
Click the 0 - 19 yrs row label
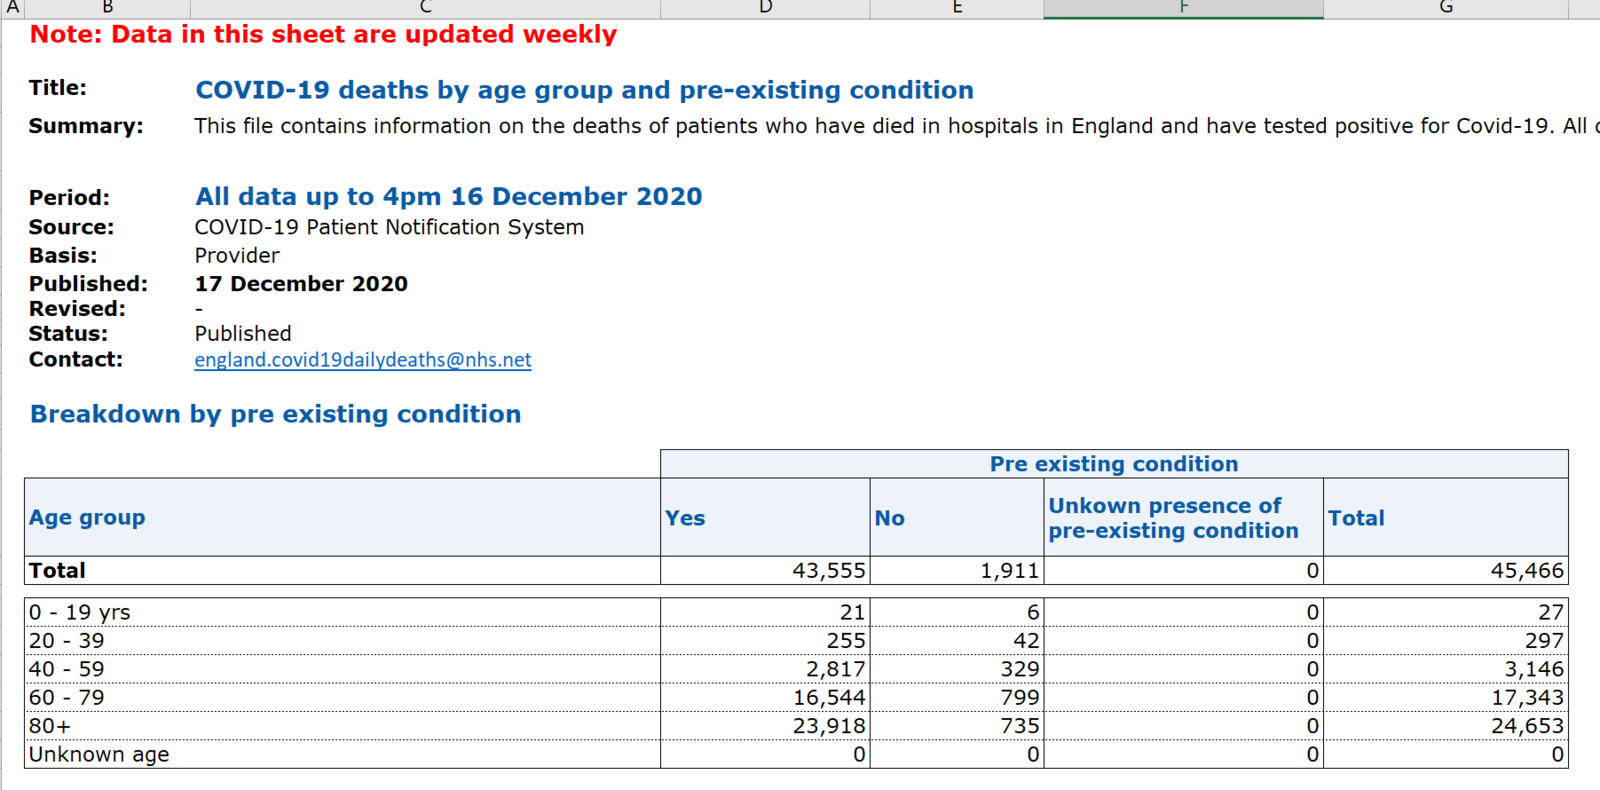coord(80,613)
